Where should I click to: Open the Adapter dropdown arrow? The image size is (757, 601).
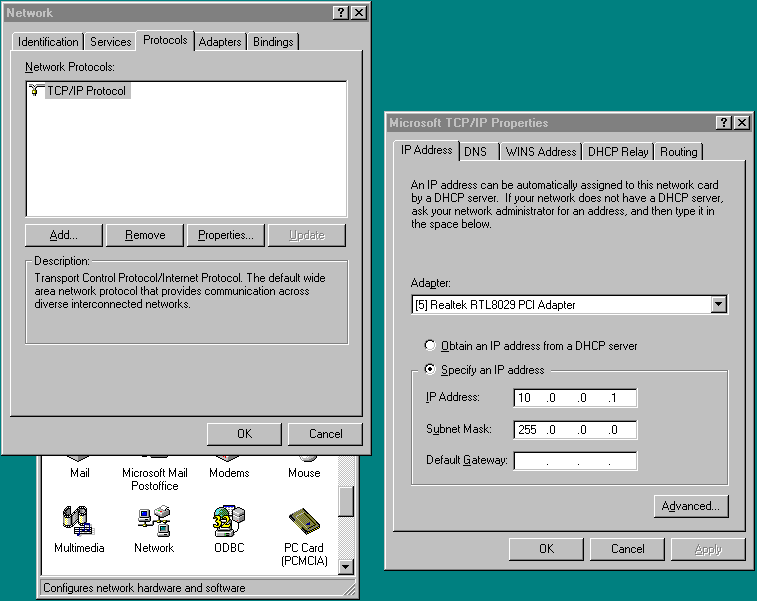718,305
